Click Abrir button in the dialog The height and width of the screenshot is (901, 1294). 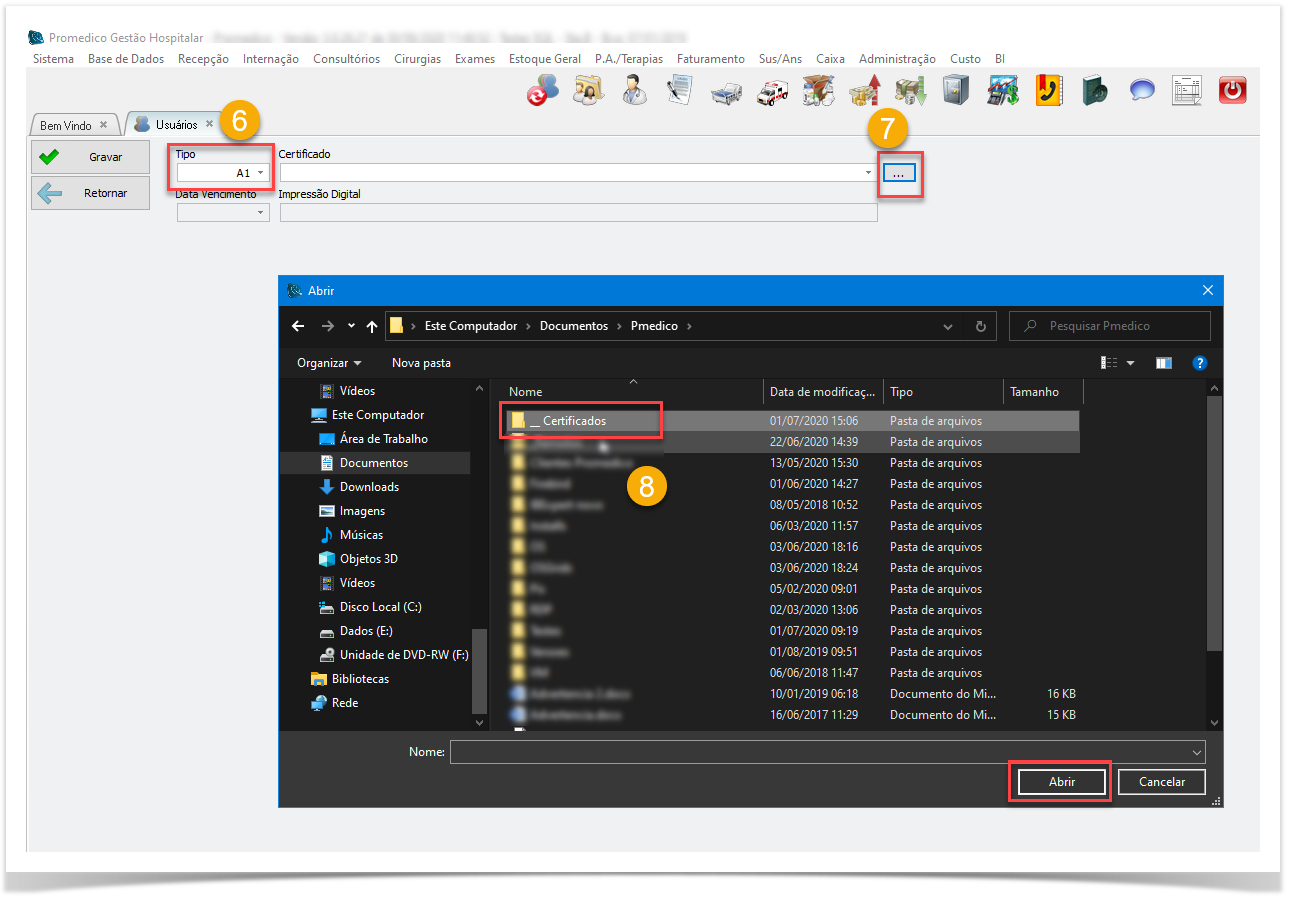pyautogui.click(x=1061, y=782)
